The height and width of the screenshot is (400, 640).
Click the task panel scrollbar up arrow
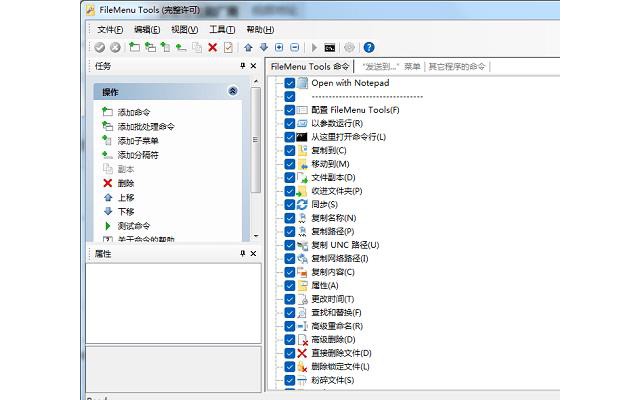coord(256,82)
